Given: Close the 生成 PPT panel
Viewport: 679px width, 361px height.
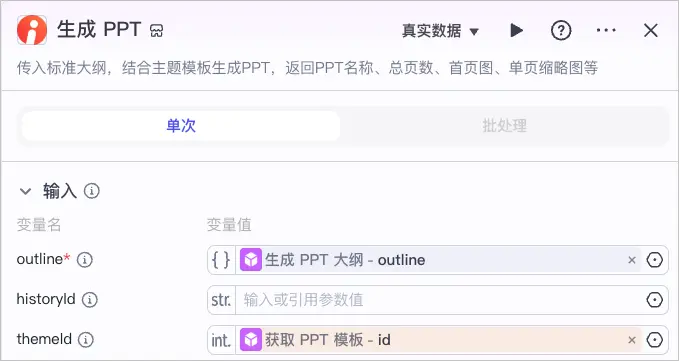Looking at the screenshot, I should (650, 31).
